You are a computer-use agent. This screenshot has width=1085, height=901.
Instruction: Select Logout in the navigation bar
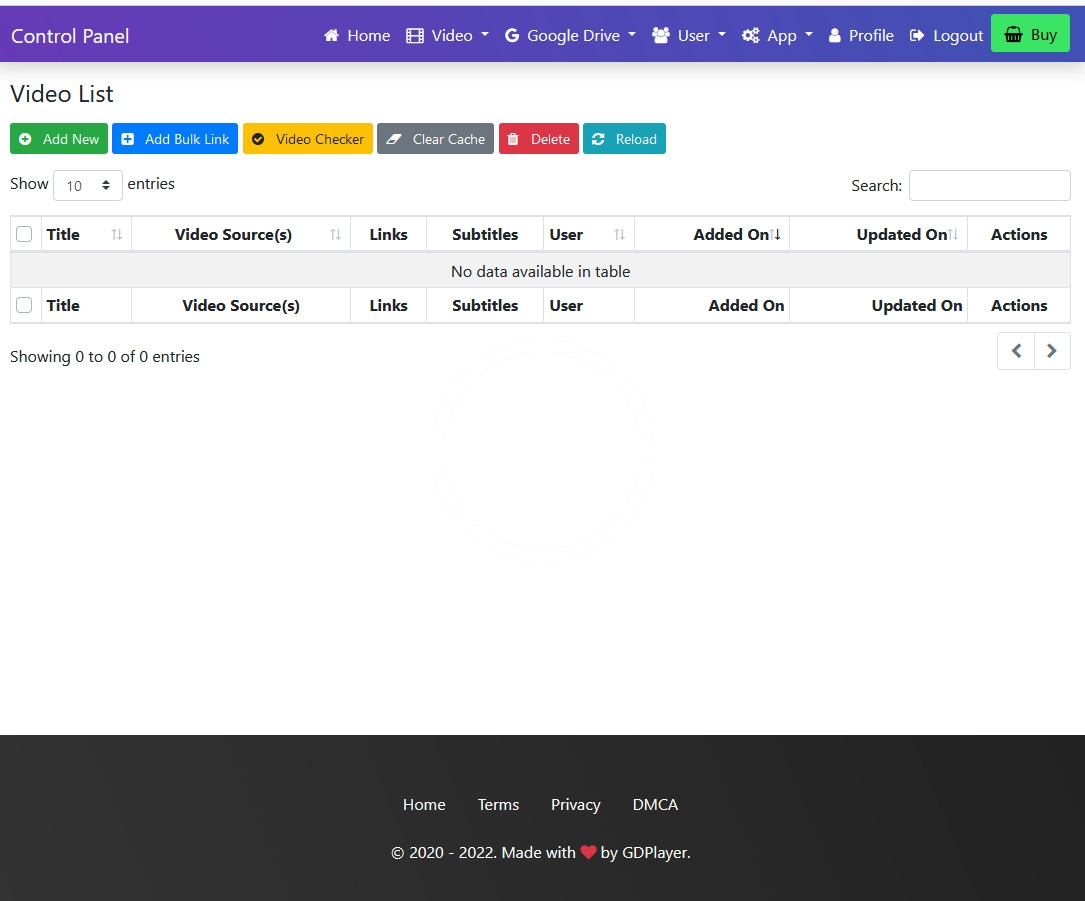(x=947, y=35)
